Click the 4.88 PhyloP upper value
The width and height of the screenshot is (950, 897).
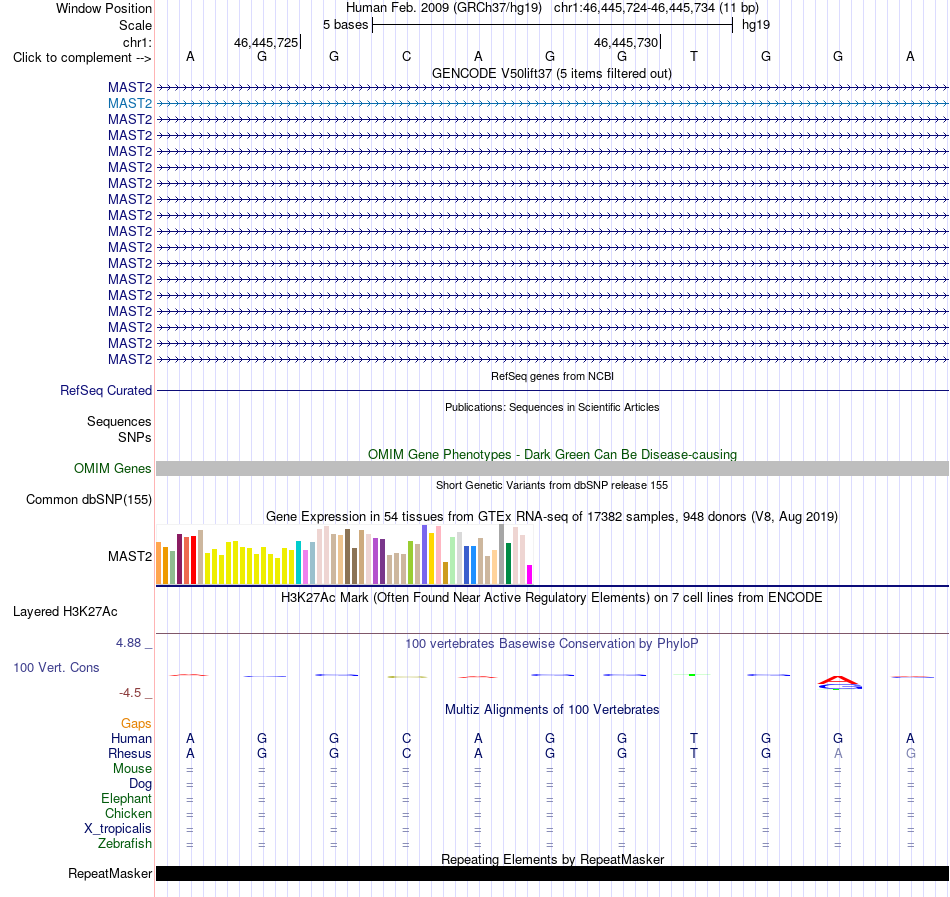(x=128, y=643)
